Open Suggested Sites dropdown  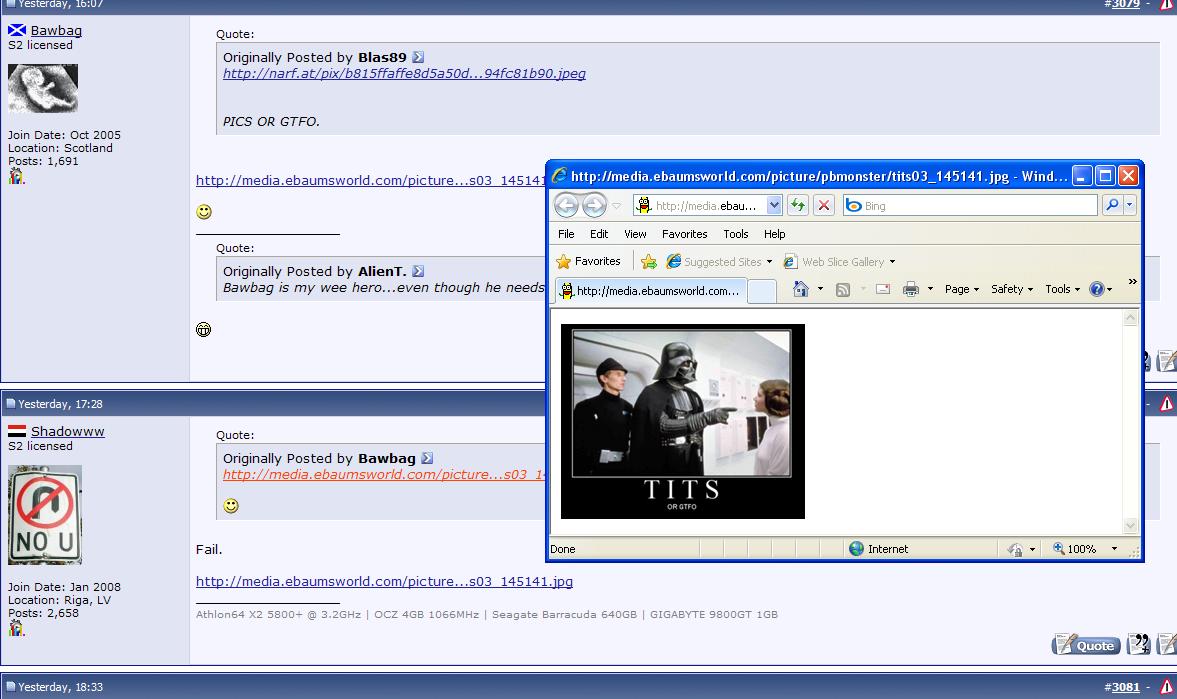(x=719, y=261)
